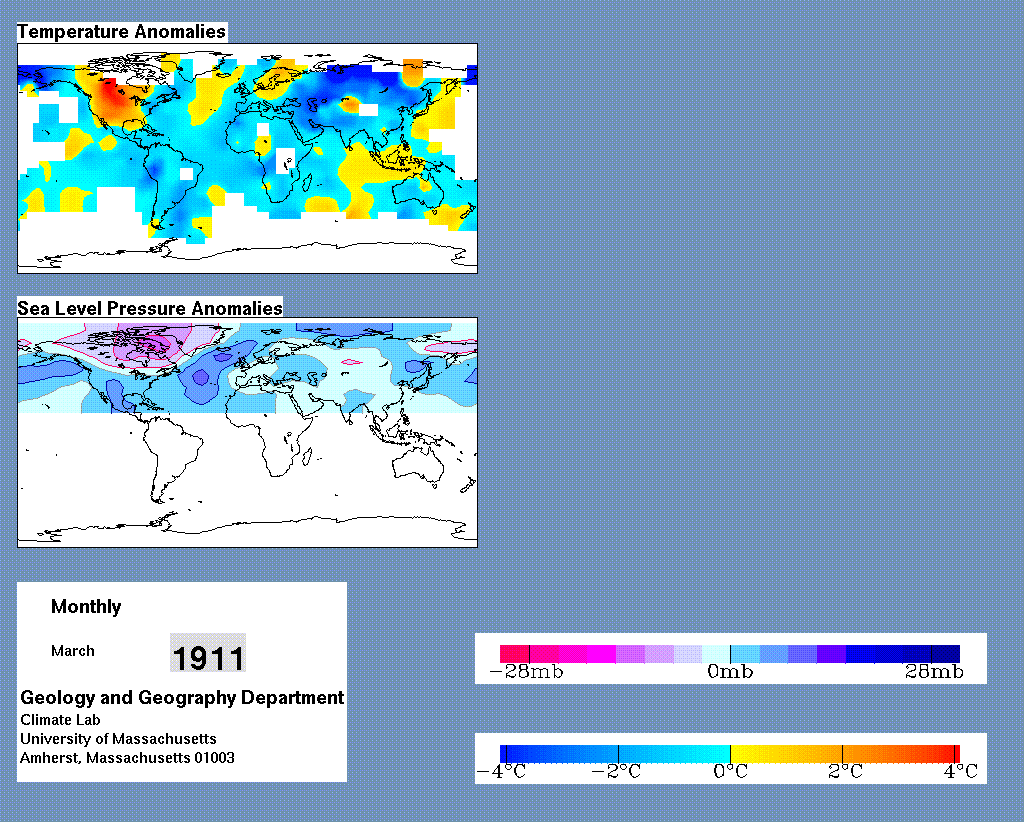
Task: Click Amherst, Massachusetts 01003 address
Action: pyautogui.click(x=127, y=758)
